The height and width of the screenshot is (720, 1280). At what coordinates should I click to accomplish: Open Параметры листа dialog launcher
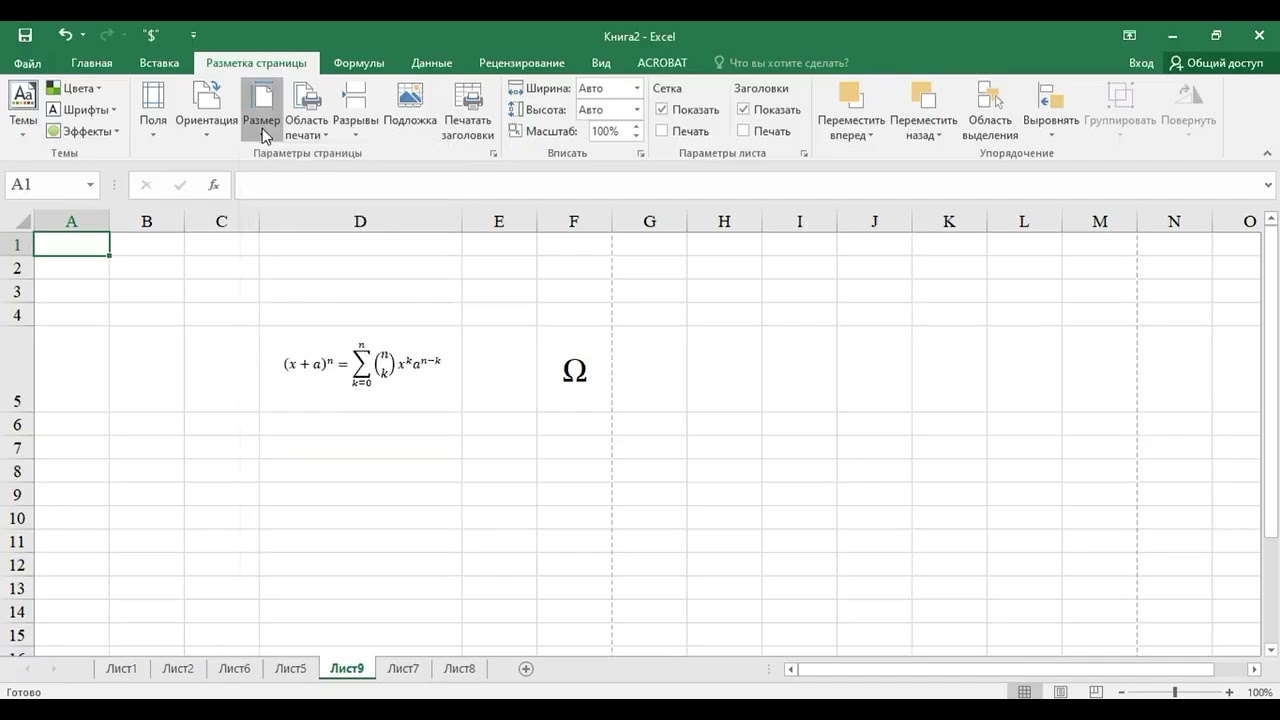(x=804, y=154)
